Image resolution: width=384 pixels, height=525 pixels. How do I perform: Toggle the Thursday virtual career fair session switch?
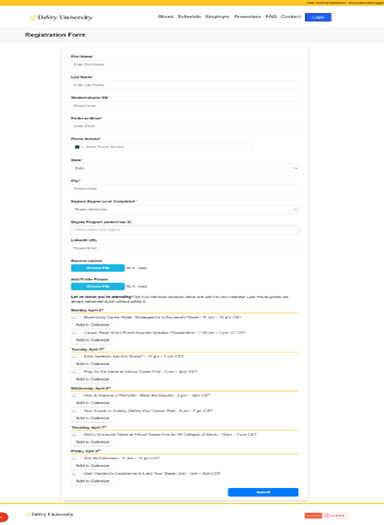click(76, 434)
